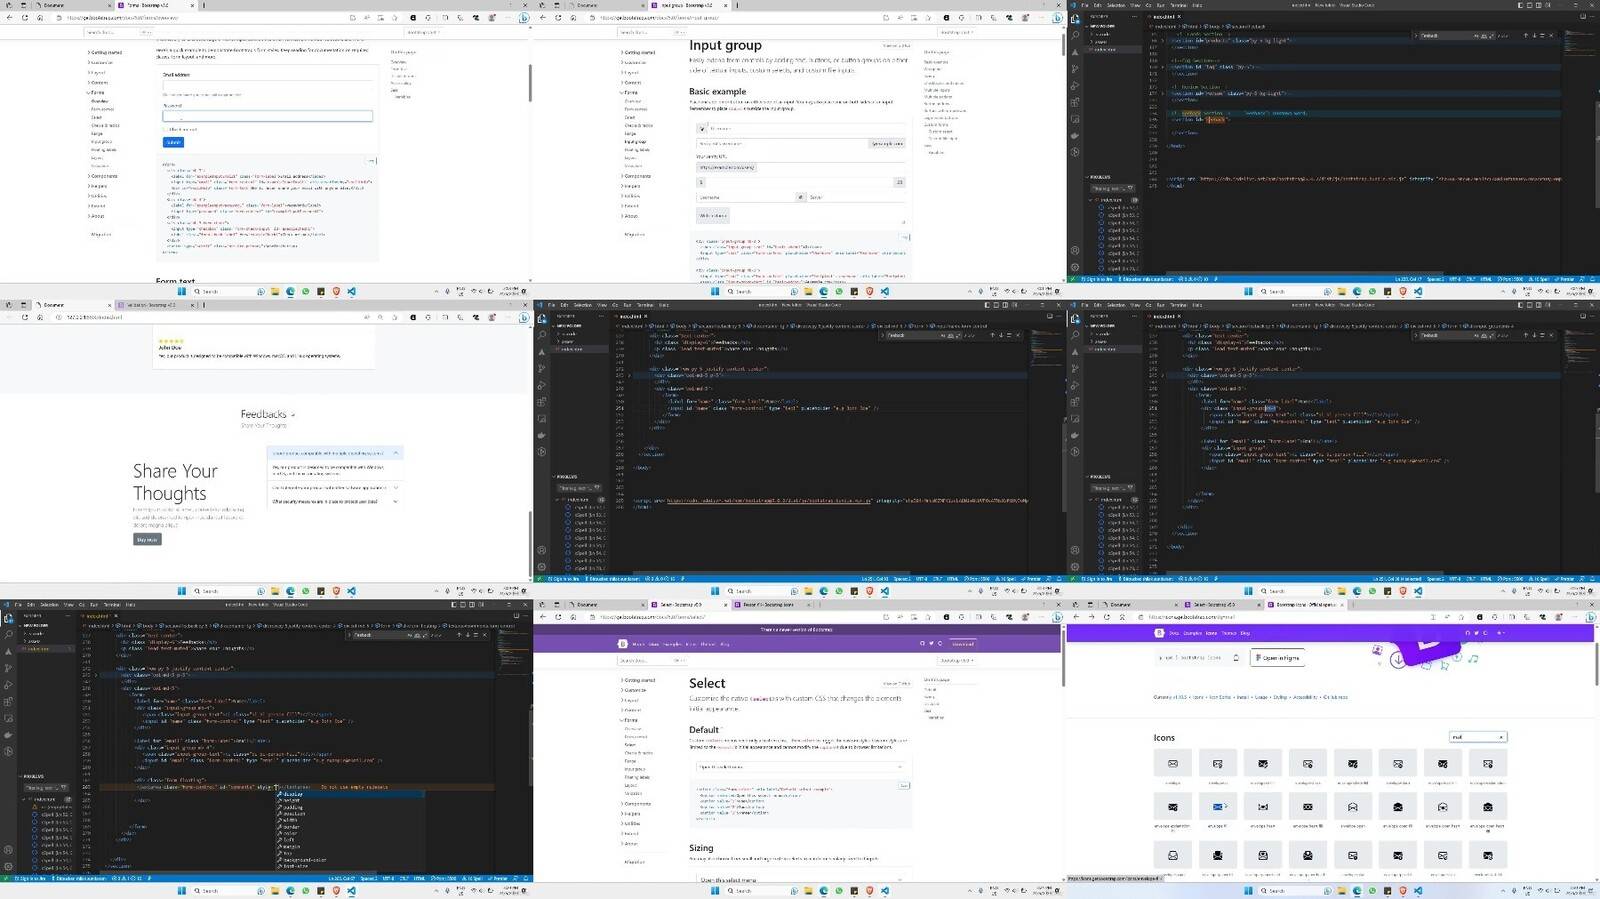The image size is (1600, 899).
Task: Choose 'display' from the IntelliSense suggestion list
Action: point(292,795)
